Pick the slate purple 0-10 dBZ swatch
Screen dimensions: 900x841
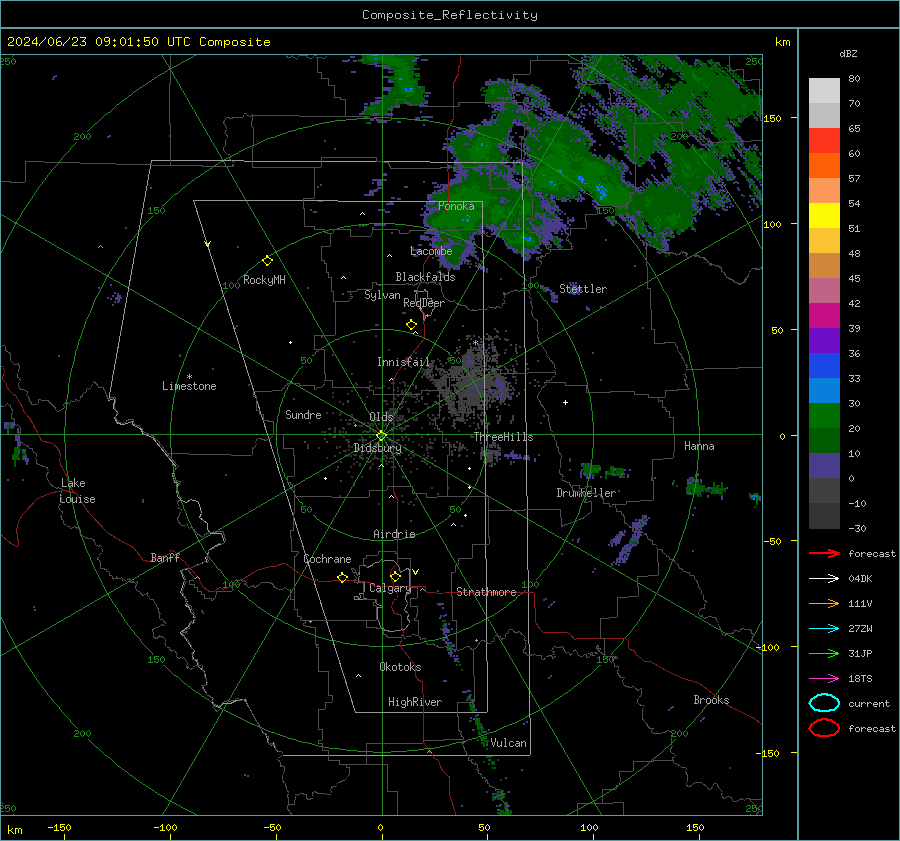point(824,466)
